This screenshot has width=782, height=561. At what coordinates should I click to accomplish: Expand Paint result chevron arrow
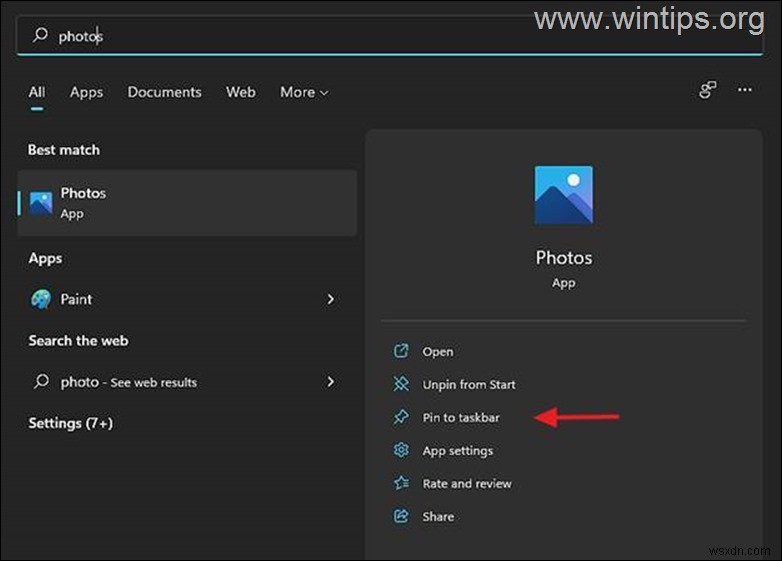(330, 299)
